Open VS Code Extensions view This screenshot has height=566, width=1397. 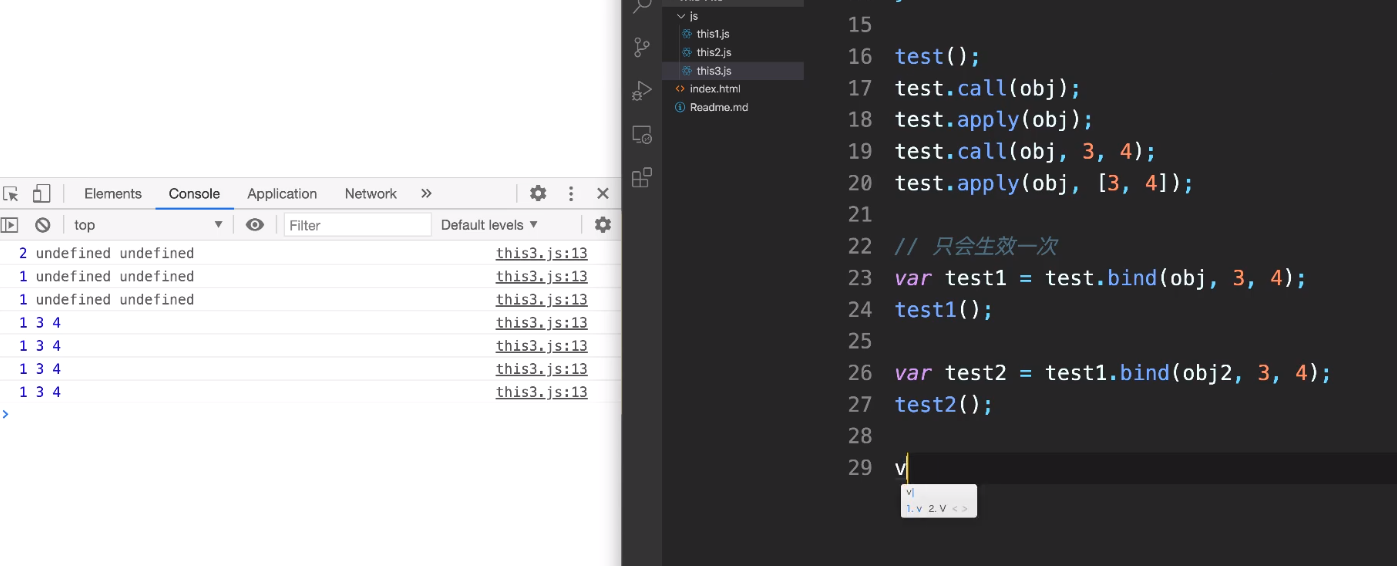point(642,178)
